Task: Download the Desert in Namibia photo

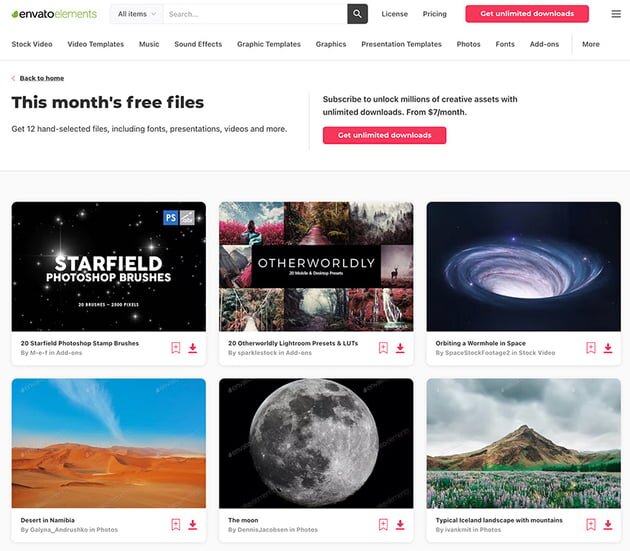Action: (193, 524)
